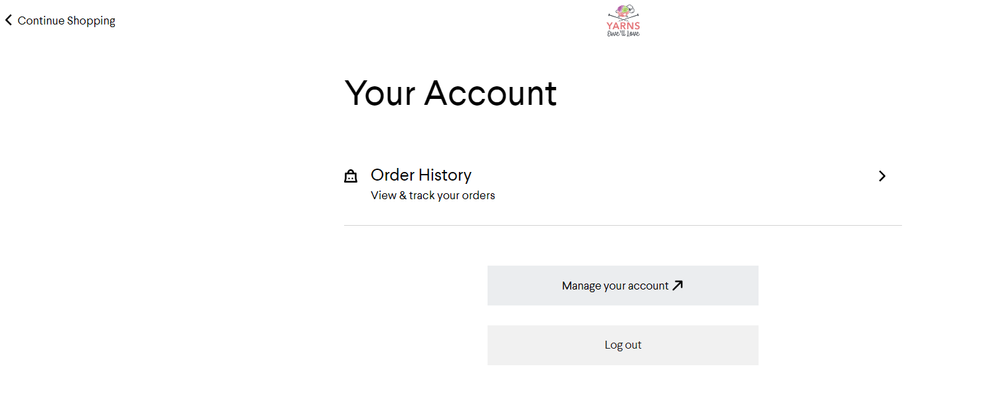Open the Order History shopping bag icon

(x=351, y=177)
